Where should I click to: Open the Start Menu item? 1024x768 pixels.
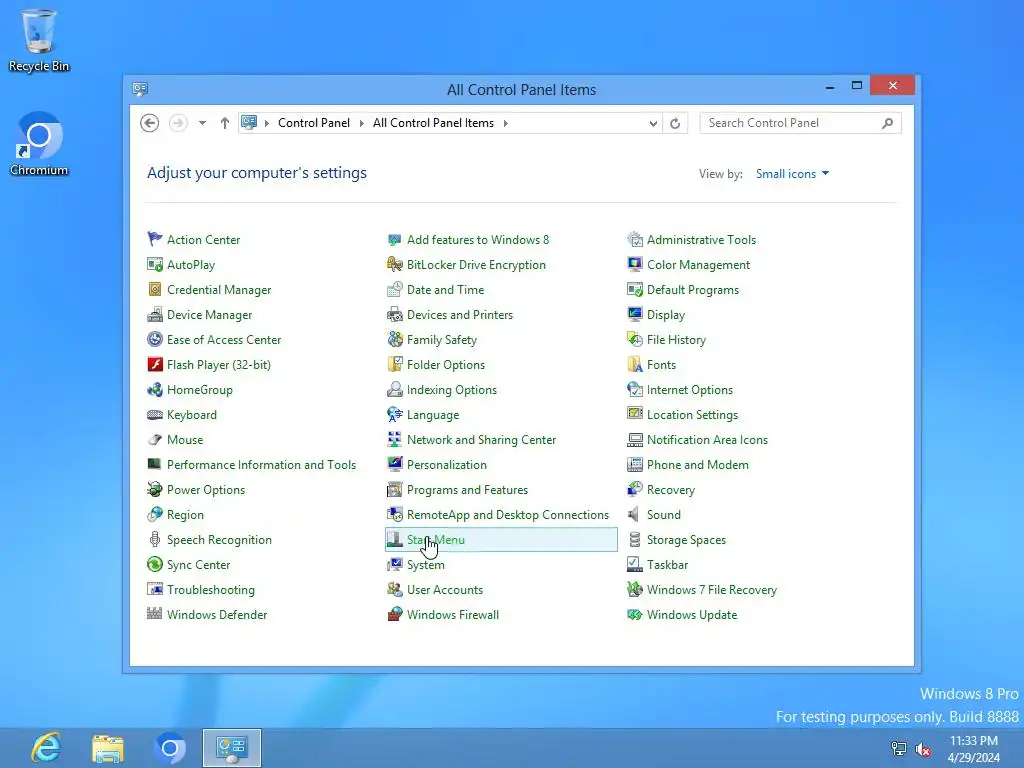pos(501,539)
